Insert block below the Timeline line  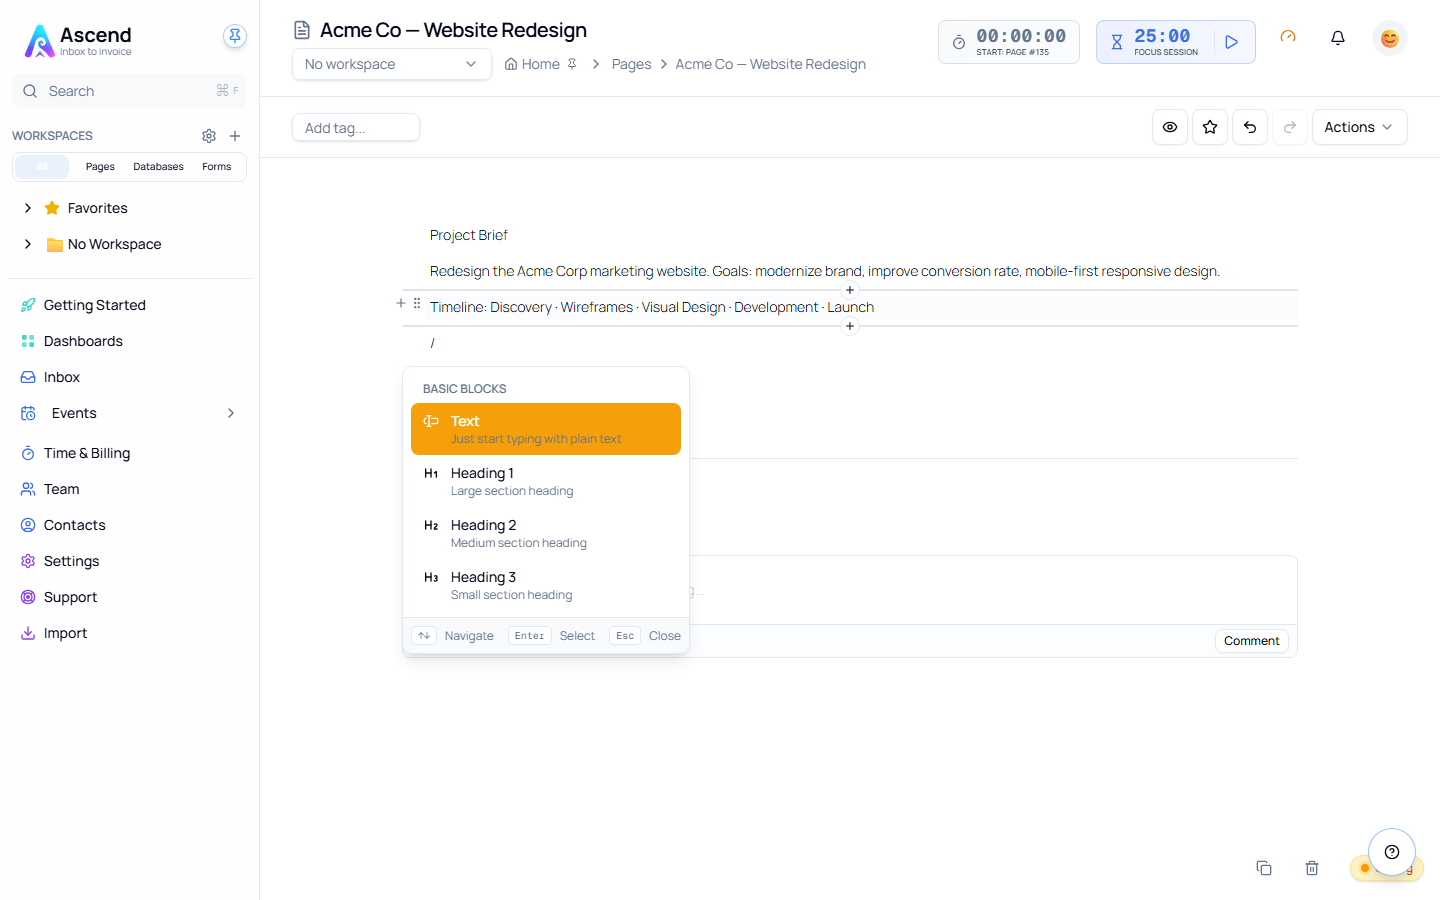tap(850, 326)
